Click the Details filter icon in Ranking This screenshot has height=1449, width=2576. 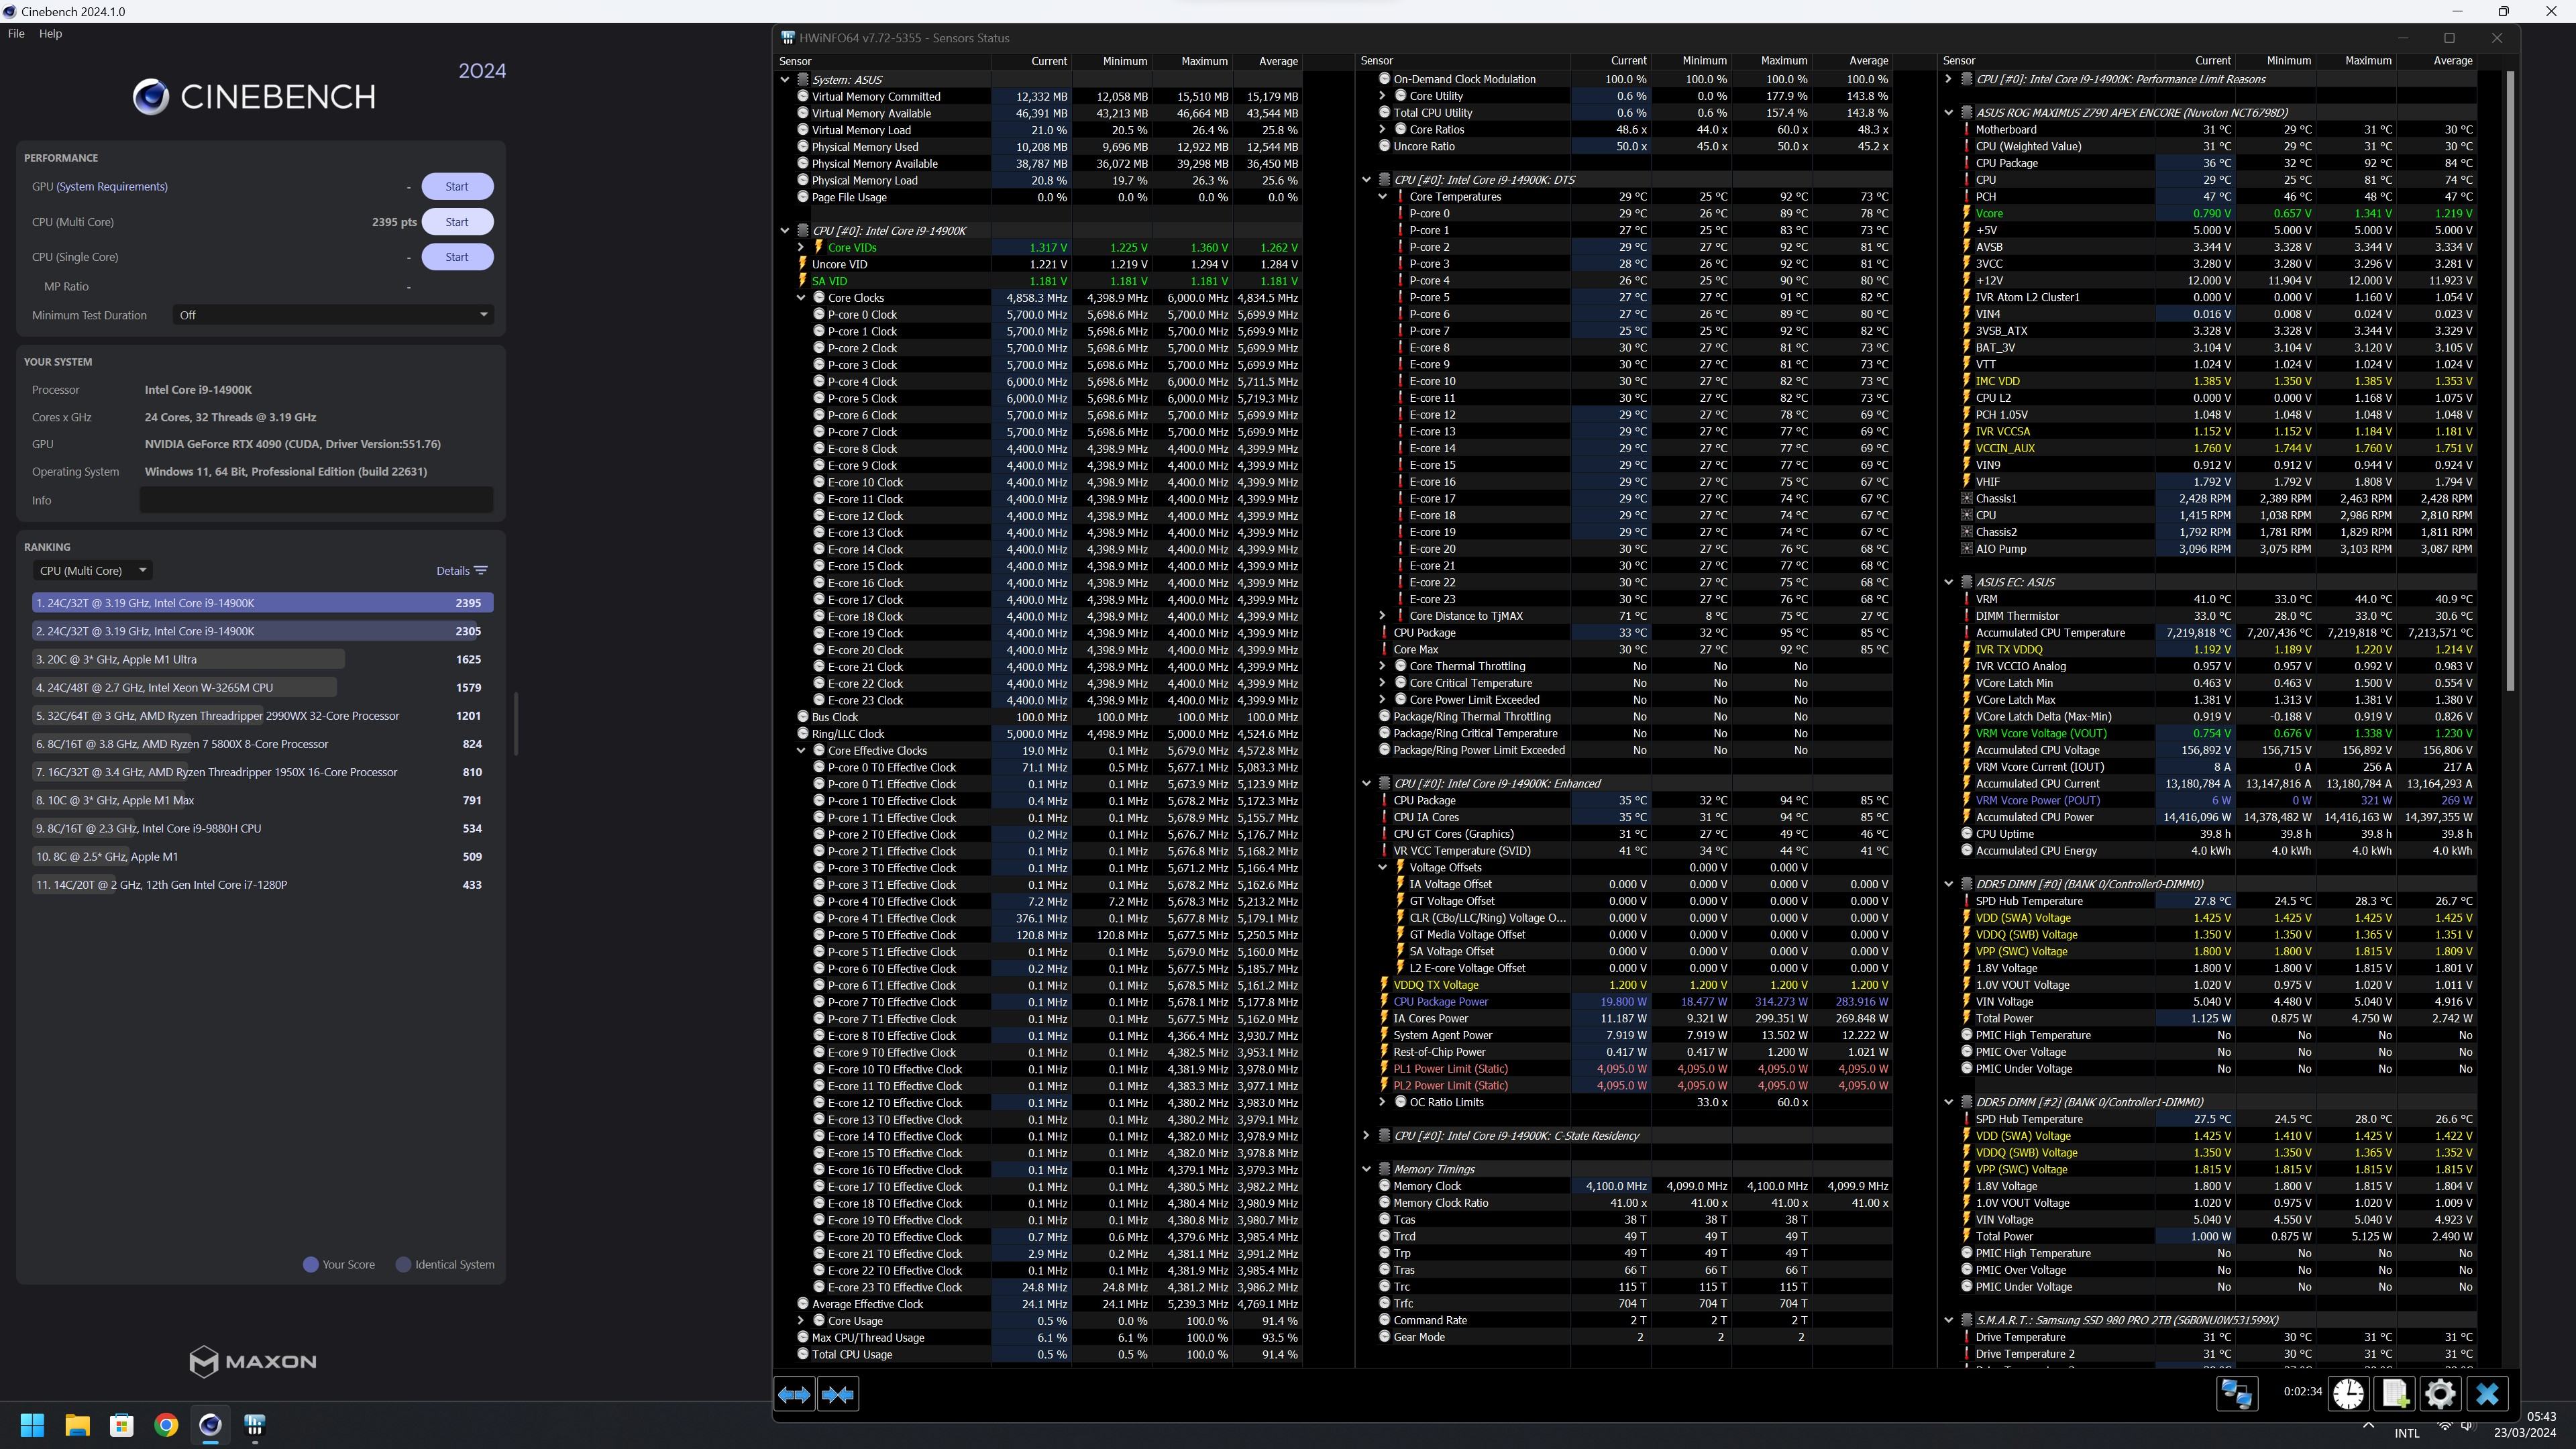click(x=481, y=571)
